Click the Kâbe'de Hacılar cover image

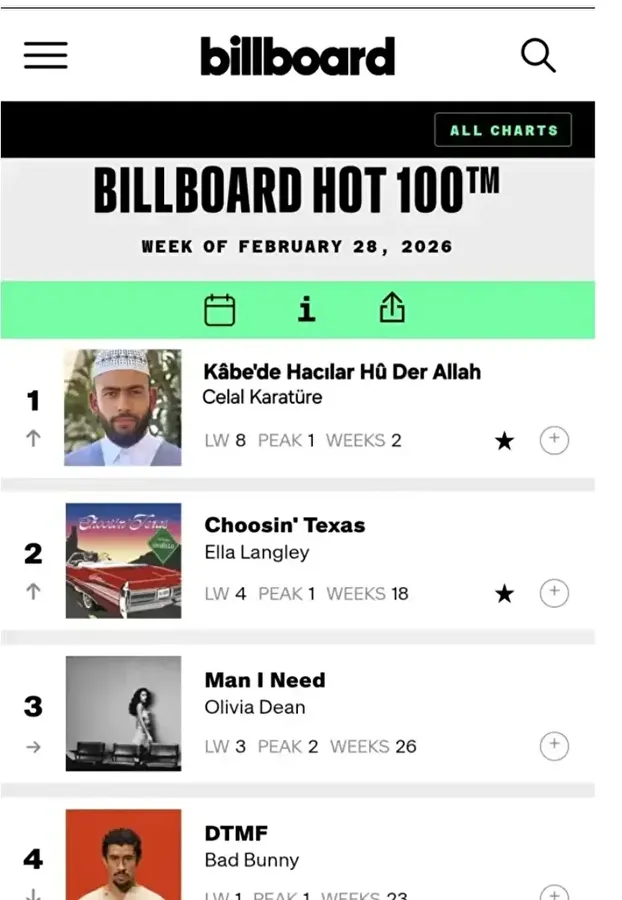(x=123, y=408)
